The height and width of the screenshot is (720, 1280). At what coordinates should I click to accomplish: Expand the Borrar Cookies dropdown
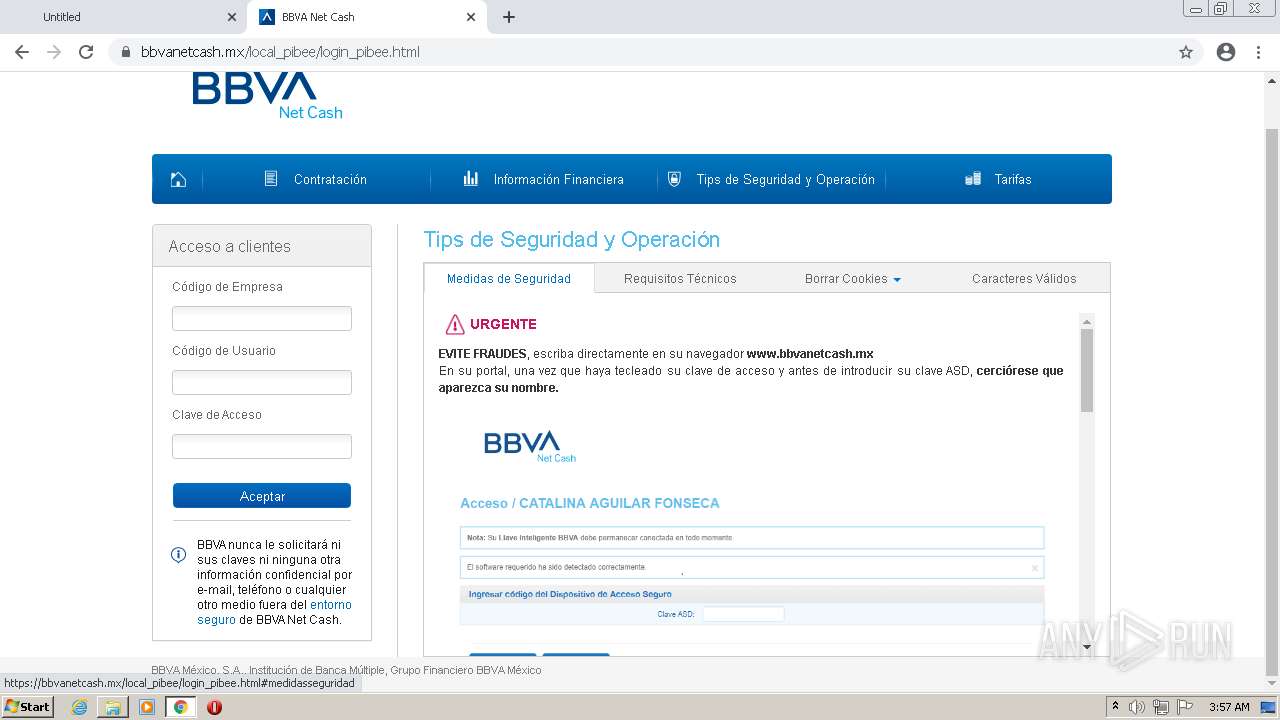(x=852, y=279)
